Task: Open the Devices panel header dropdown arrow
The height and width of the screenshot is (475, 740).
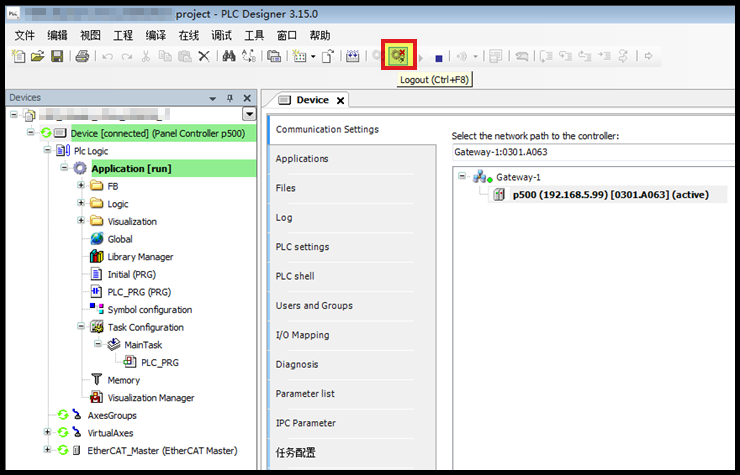Action: [213, 99]
